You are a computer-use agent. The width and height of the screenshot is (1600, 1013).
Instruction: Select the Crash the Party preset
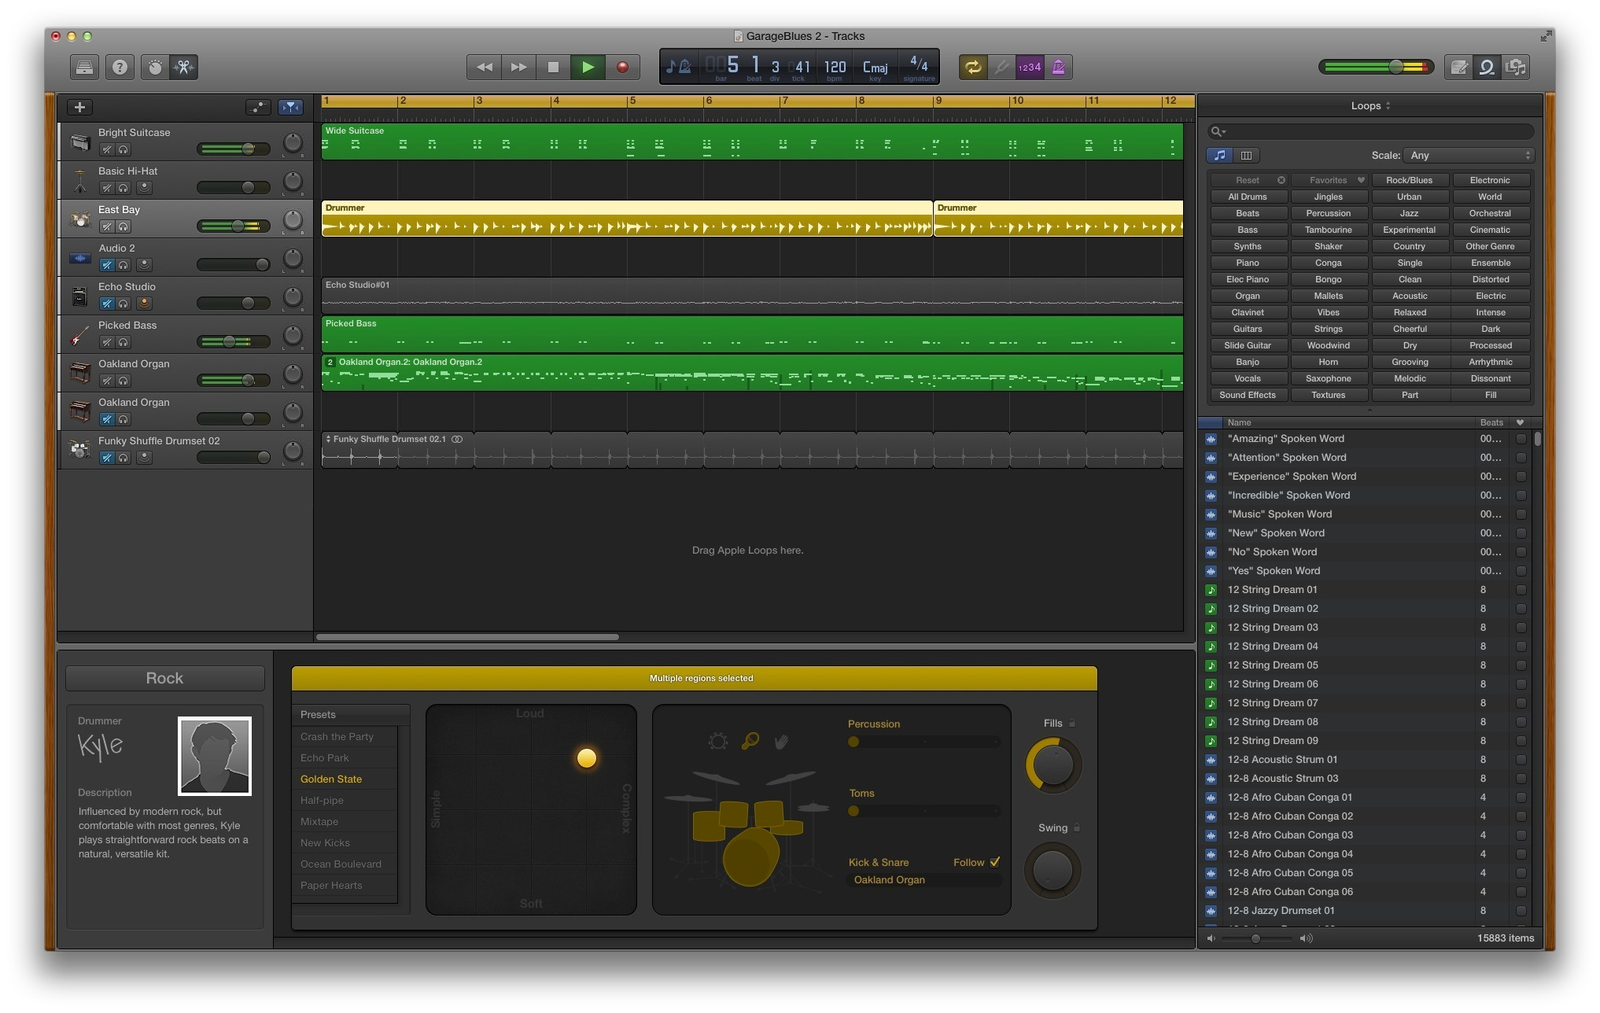point(338,736)
